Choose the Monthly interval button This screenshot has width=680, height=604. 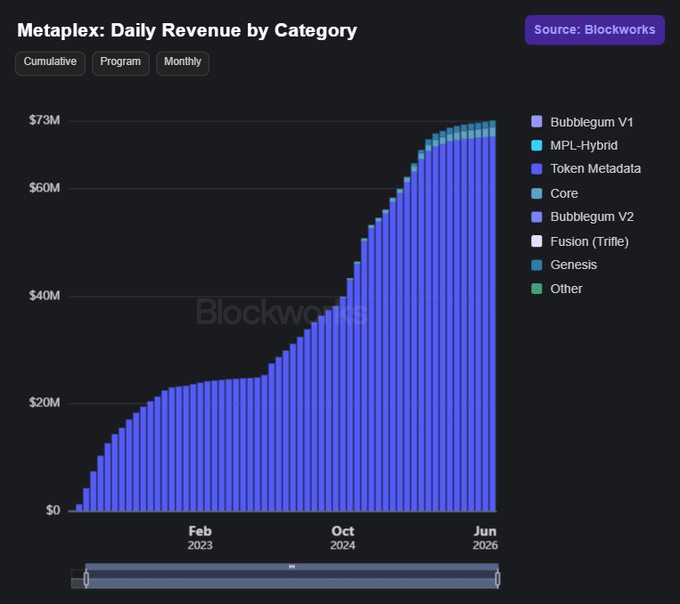[x=183, y=63]
